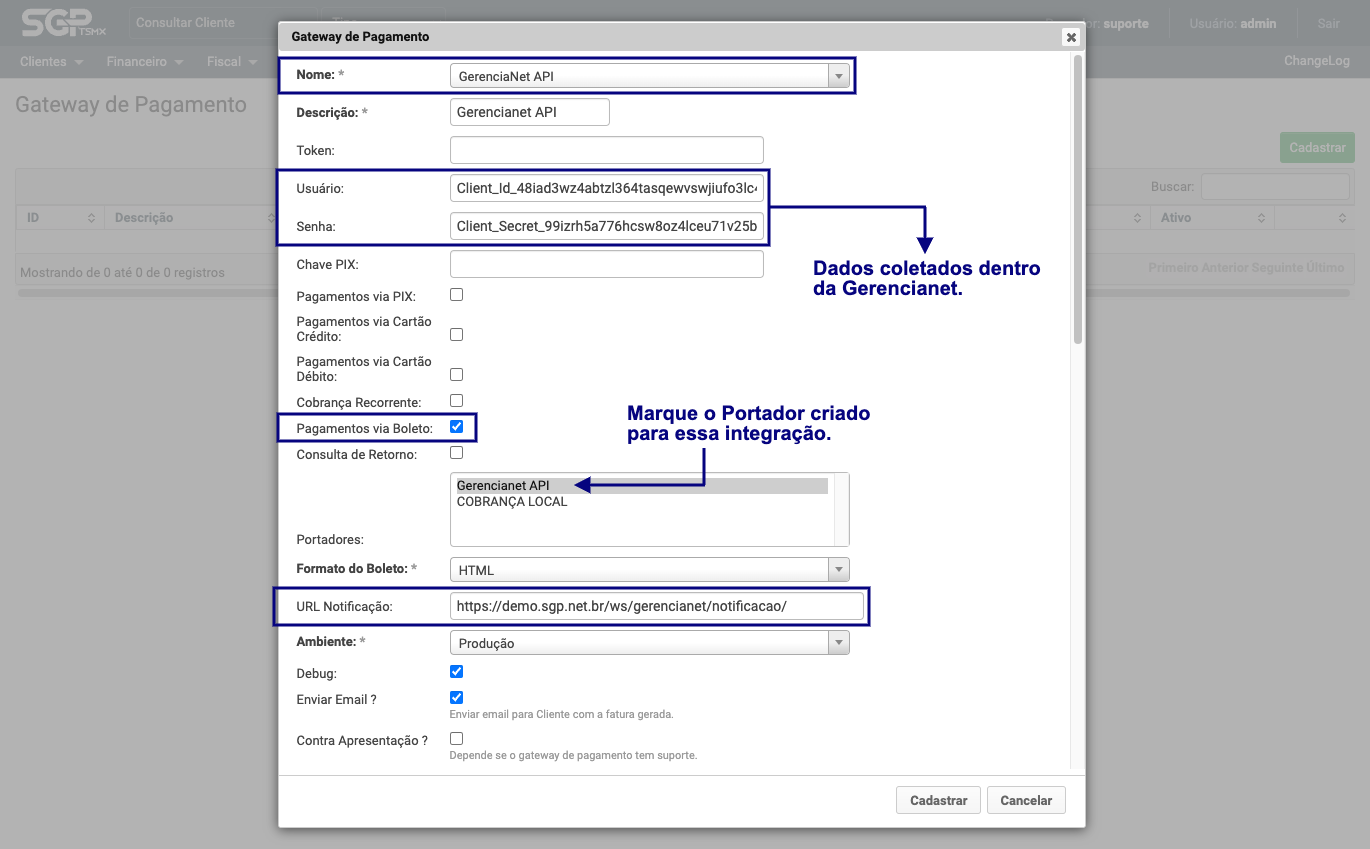Click the Descrição input field

(530, 112)
